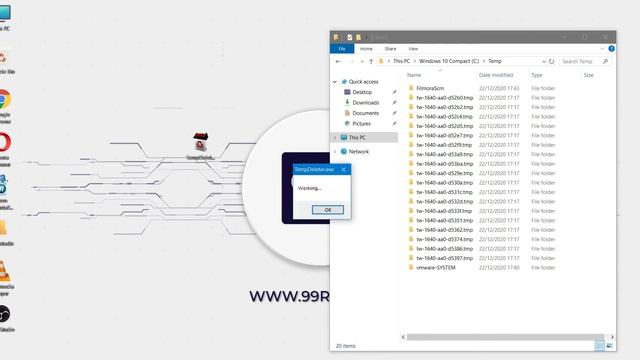640x360 pixels.
Task: Open address bar history dropdown
Action: click(544, 61)
